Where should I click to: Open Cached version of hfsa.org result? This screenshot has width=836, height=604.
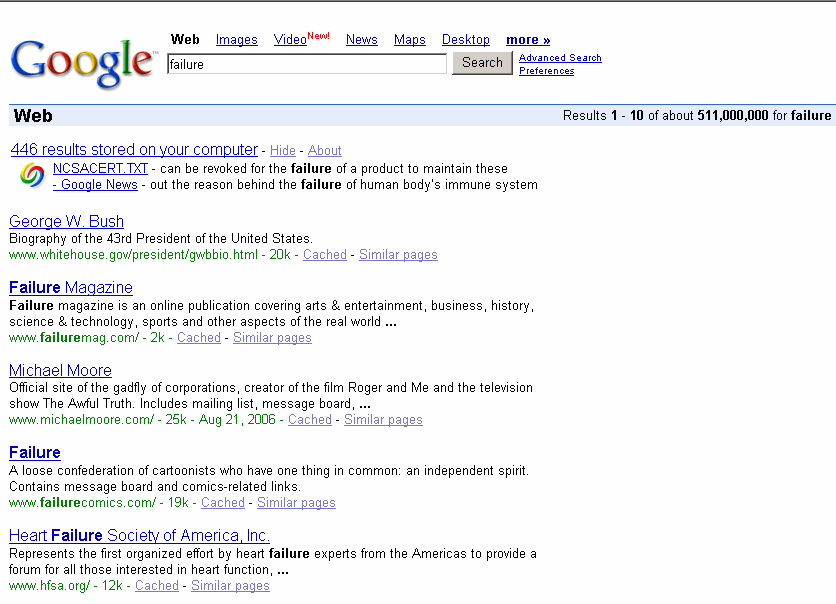157,585
